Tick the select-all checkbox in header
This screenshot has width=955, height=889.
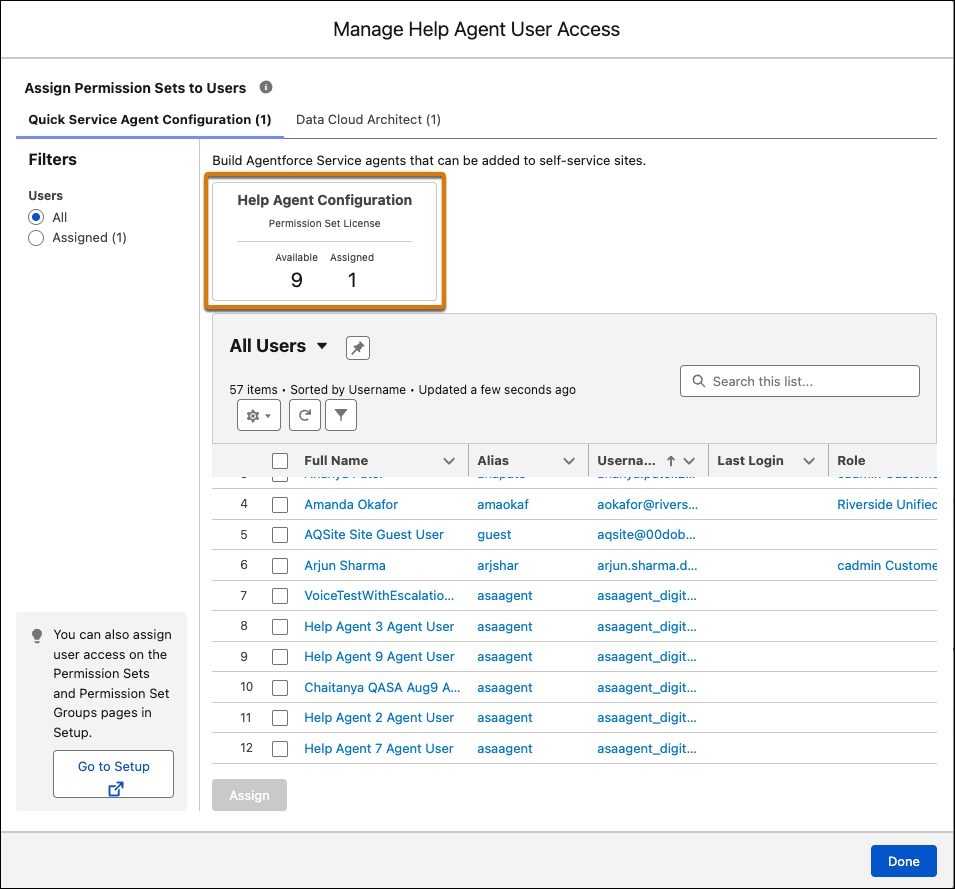tap(280, 461)
